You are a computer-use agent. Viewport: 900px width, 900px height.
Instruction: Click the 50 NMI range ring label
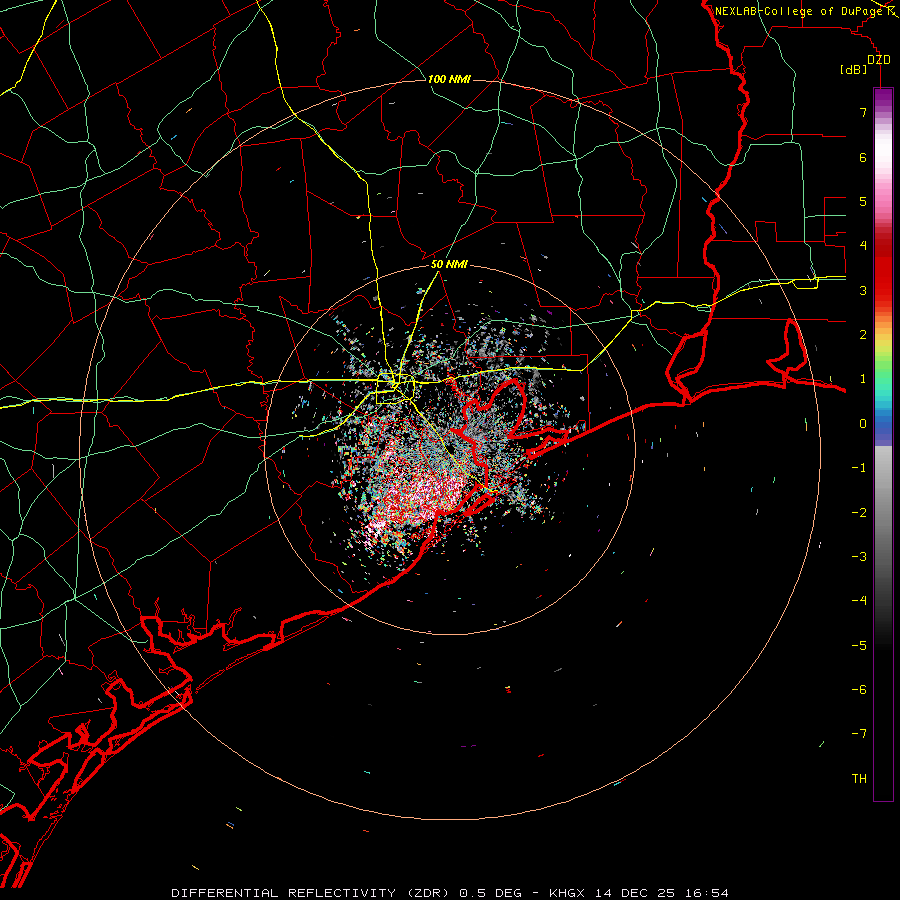point(449,265)
